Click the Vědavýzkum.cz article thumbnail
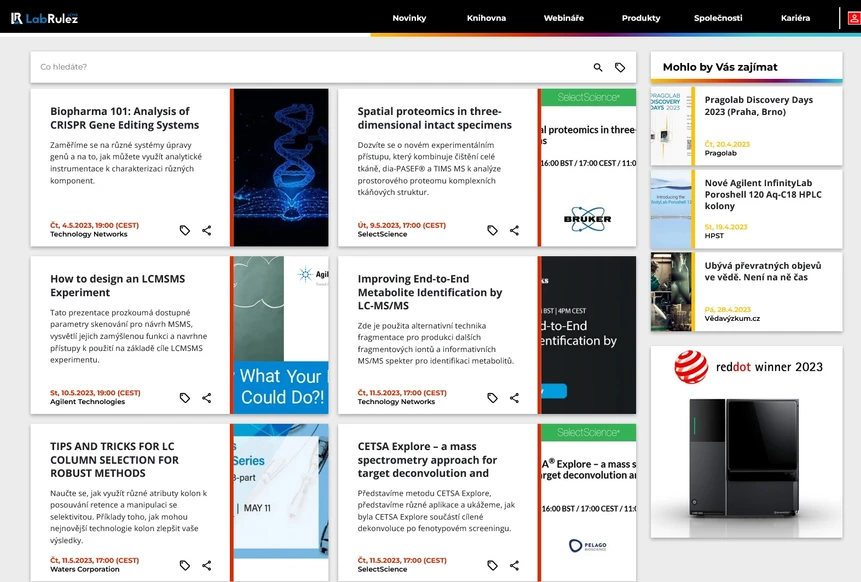The height and width of the screenshot is (582, 861). pyautogui.click(x=671, y=292)
